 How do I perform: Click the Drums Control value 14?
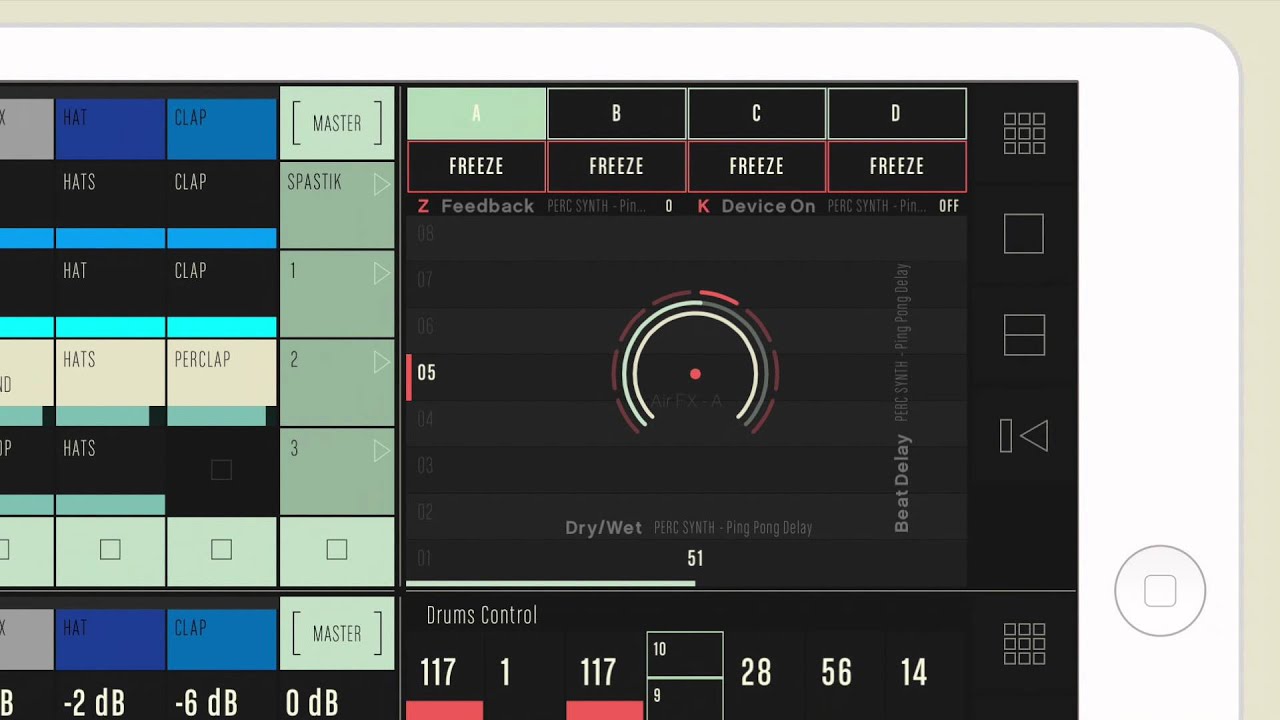coord(914,673)
